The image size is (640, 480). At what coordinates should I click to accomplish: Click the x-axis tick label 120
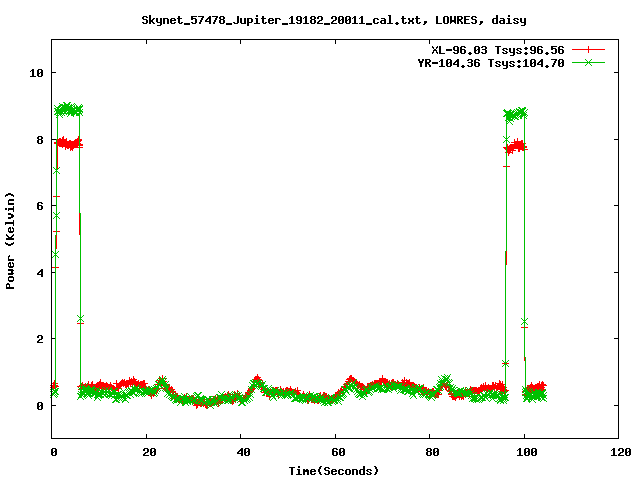(621, 452)
